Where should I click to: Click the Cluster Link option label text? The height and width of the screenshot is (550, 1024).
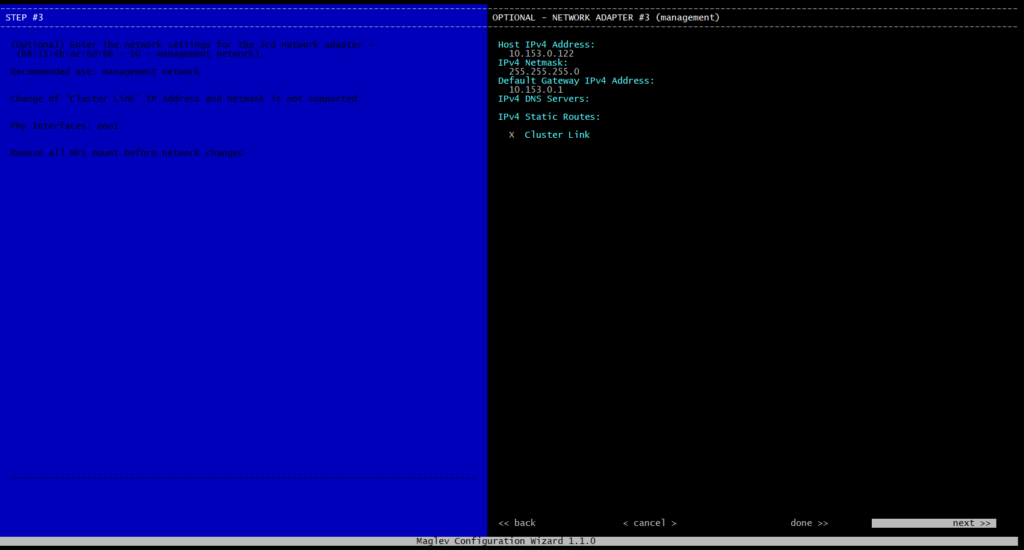tap(557, 135)
